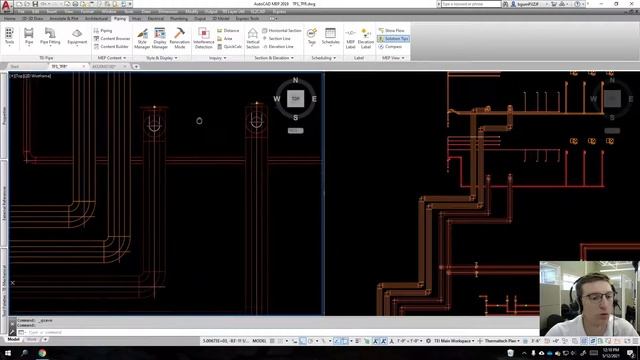Open the Thermaltech Plan display configuration dropdown
The image size is (640, 360).
point(502,340)
